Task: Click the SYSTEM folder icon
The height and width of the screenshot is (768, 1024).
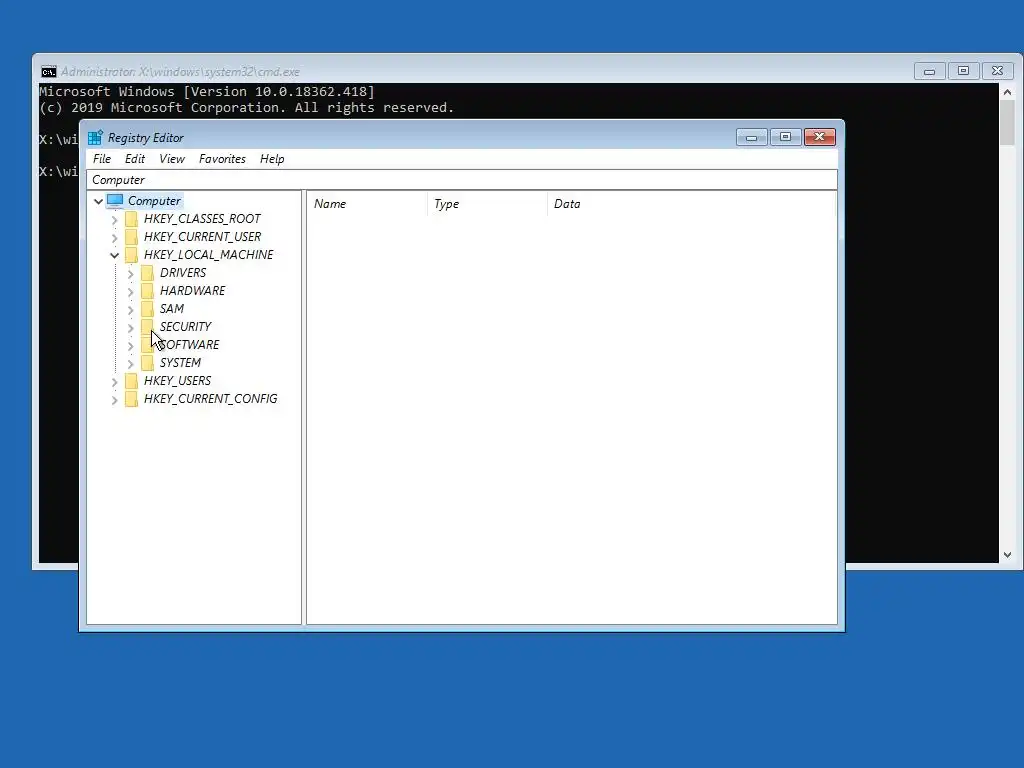Action: (148, 362)
